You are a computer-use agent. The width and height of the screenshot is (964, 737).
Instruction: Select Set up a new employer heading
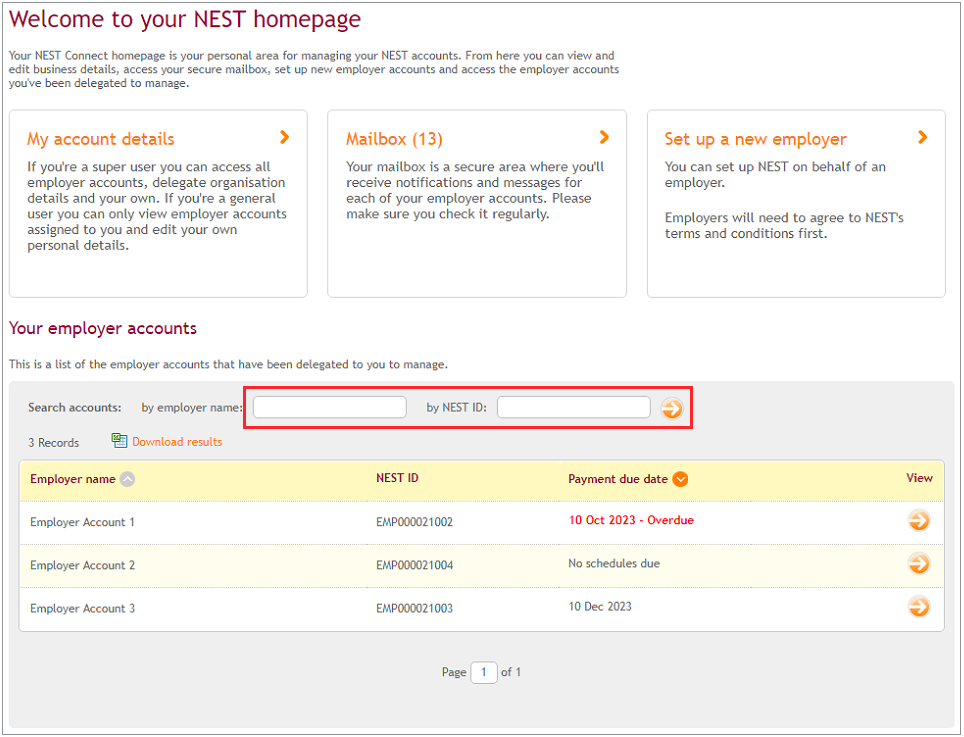(755, 140)
